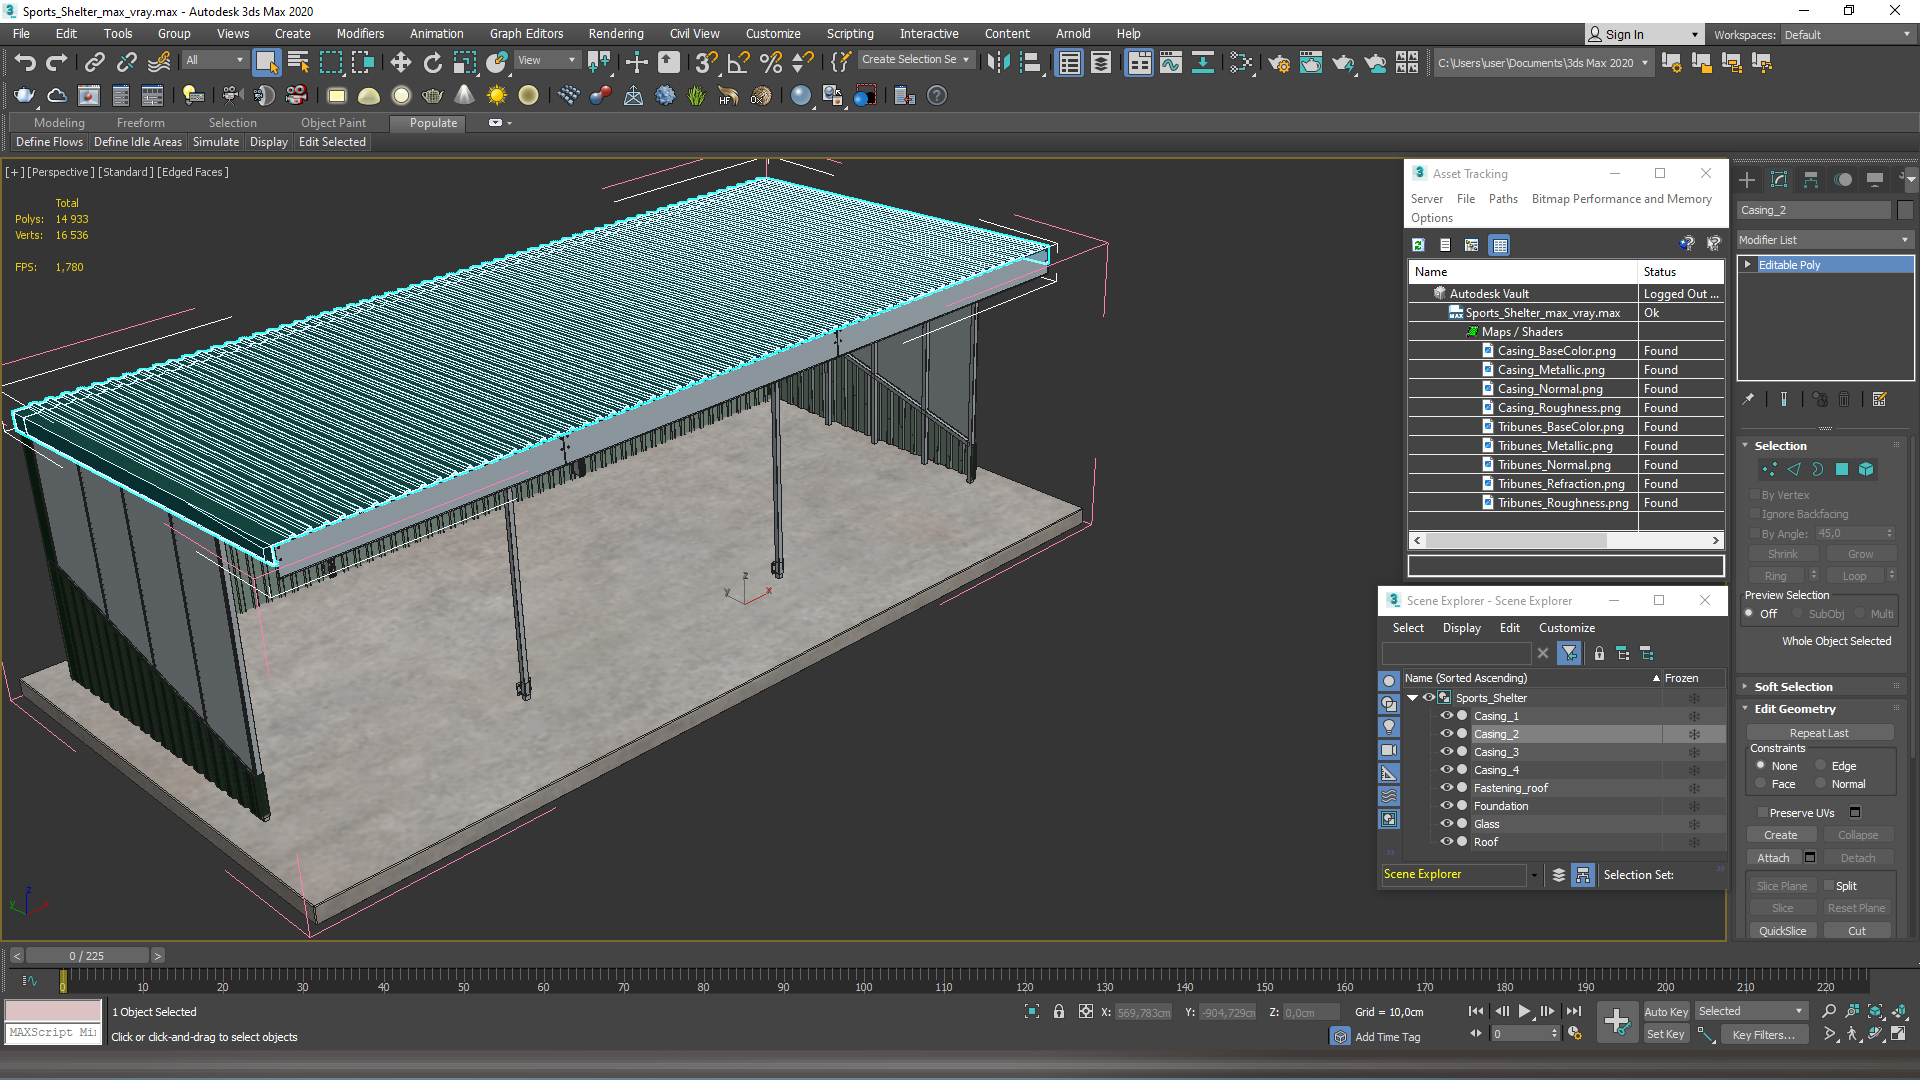Click the Redo icon in main toolbar
Screen dimensions: 1920x1080
tap(57, 63)
